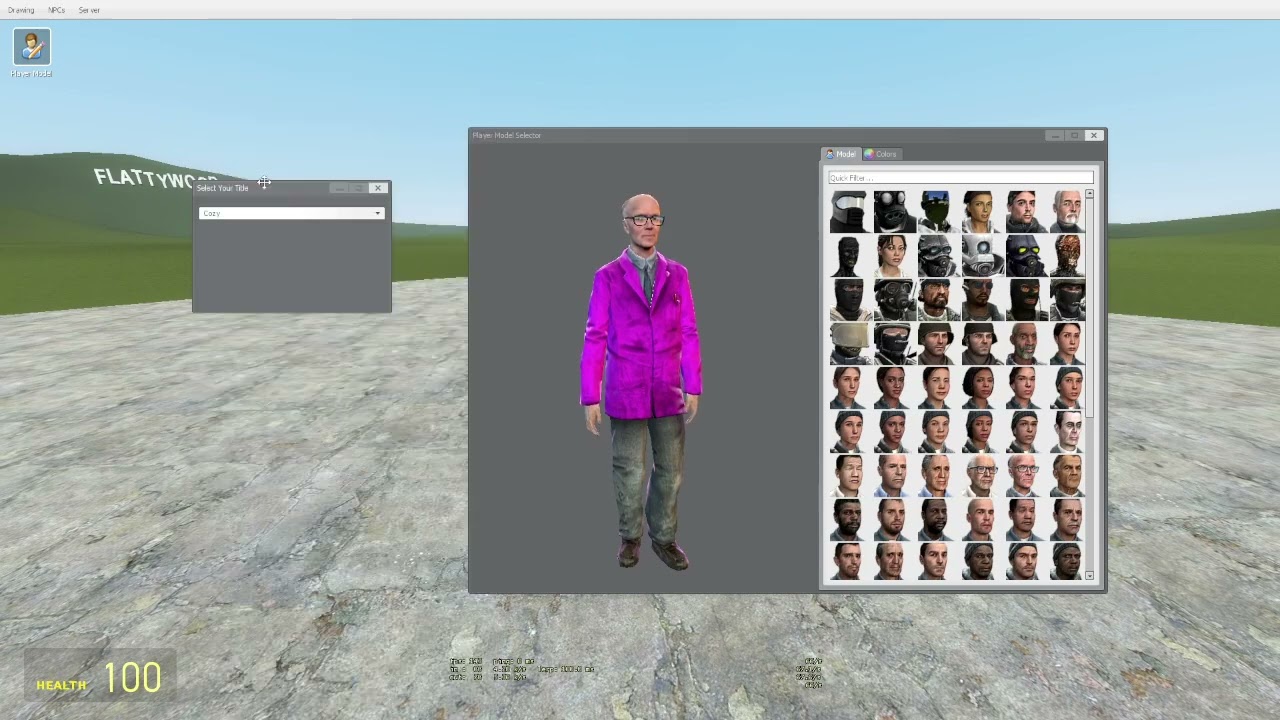Choose the pale G-Man model thumbnail
The image size is (1280, 720).
pyautogui.click(x=1067, y=432)
